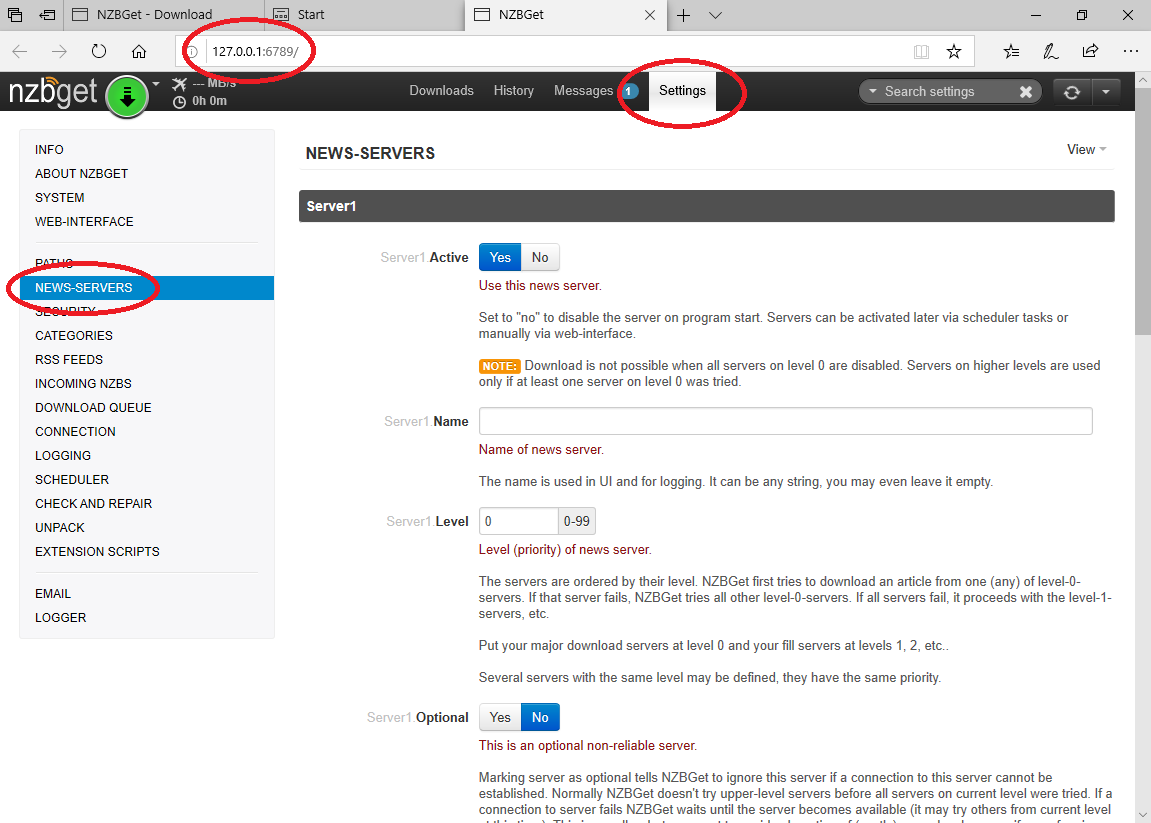Clear the search settings field with X

tap(1025, 91)
